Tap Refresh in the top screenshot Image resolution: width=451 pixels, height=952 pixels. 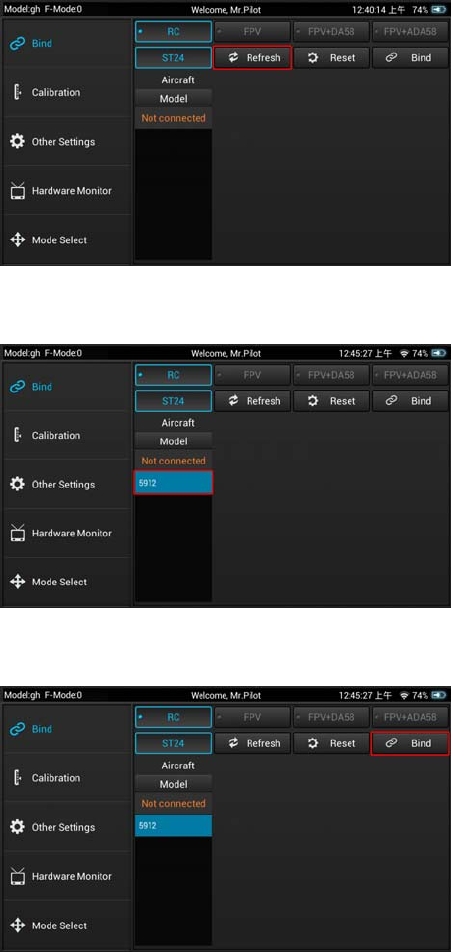[x=253, y=58]
